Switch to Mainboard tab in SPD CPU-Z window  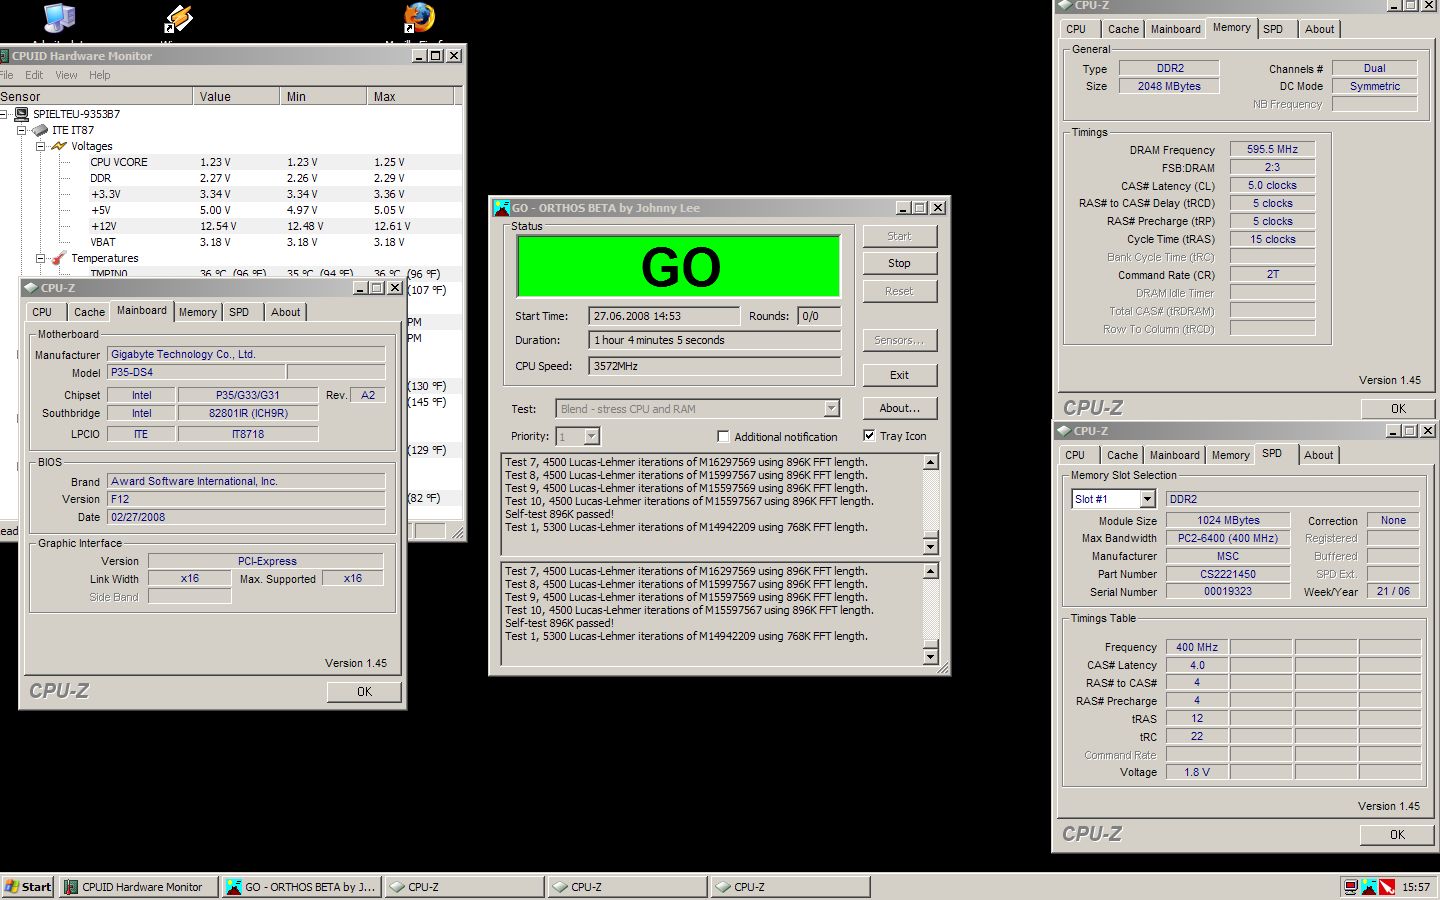[x=1174, y=455]
